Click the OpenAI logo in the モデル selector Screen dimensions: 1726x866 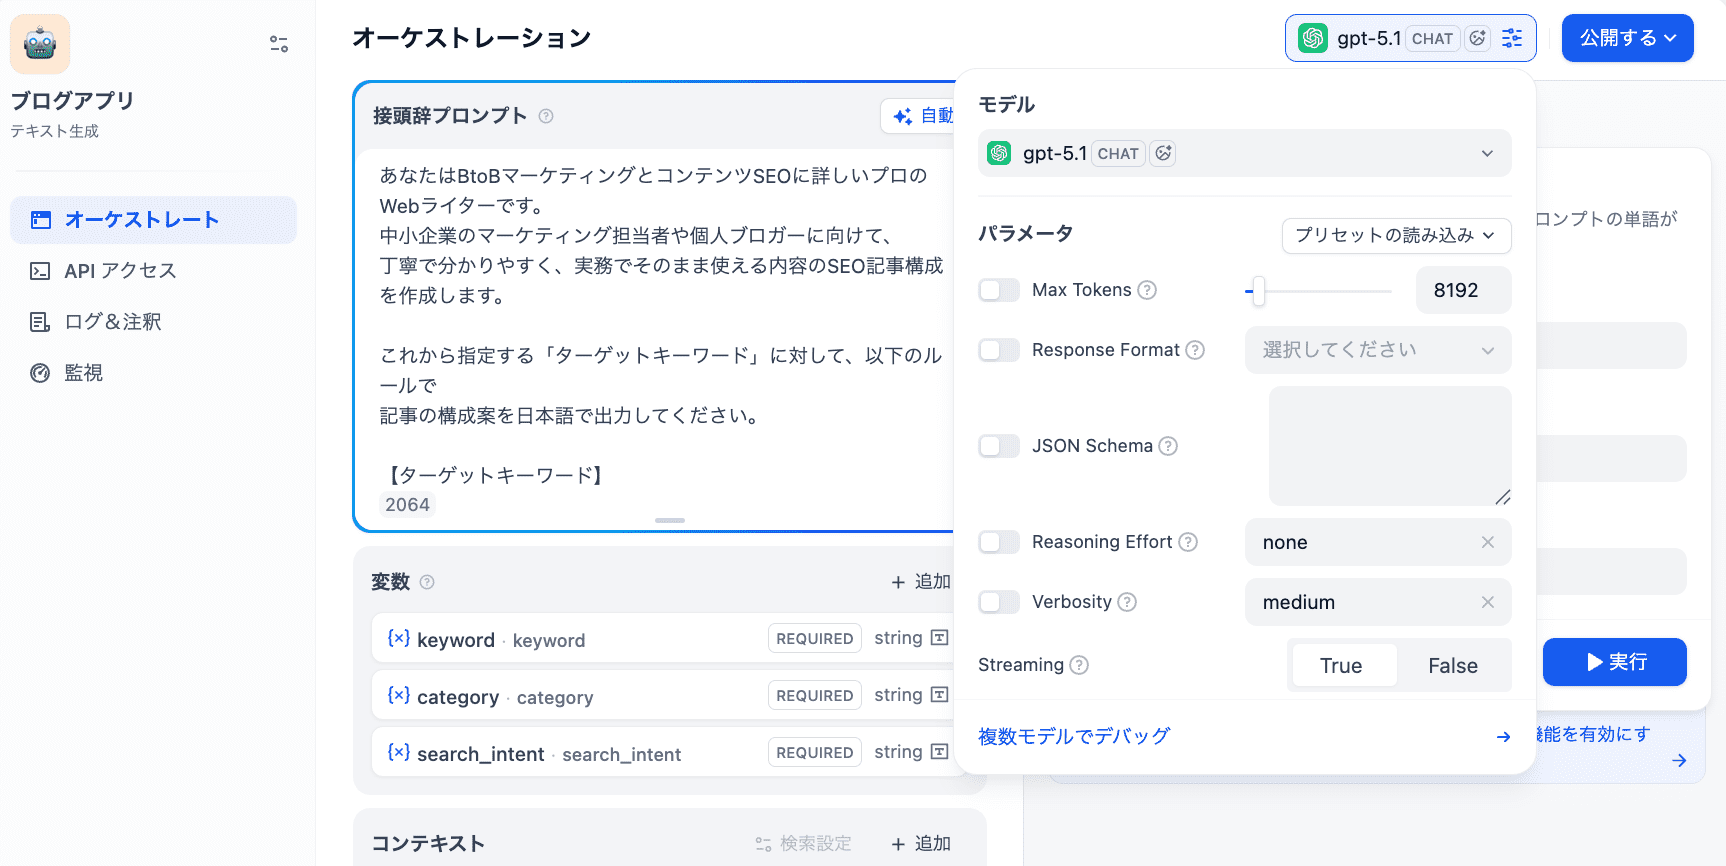coord(999,153)
